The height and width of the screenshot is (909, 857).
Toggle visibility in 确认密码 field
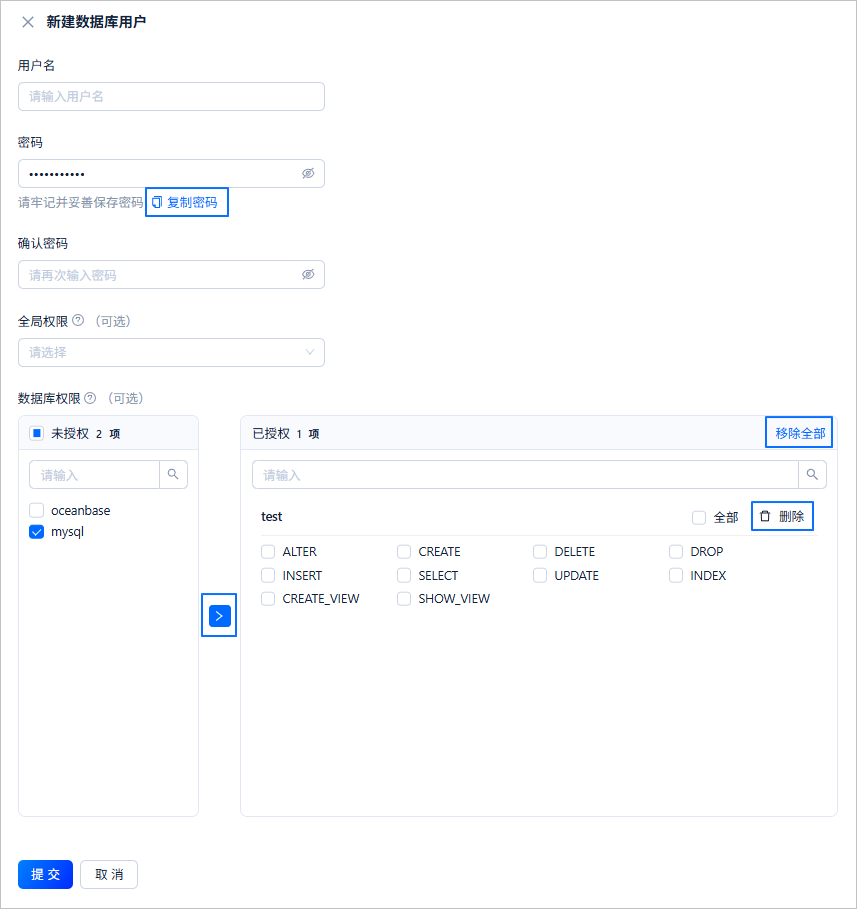click(308, 274)
